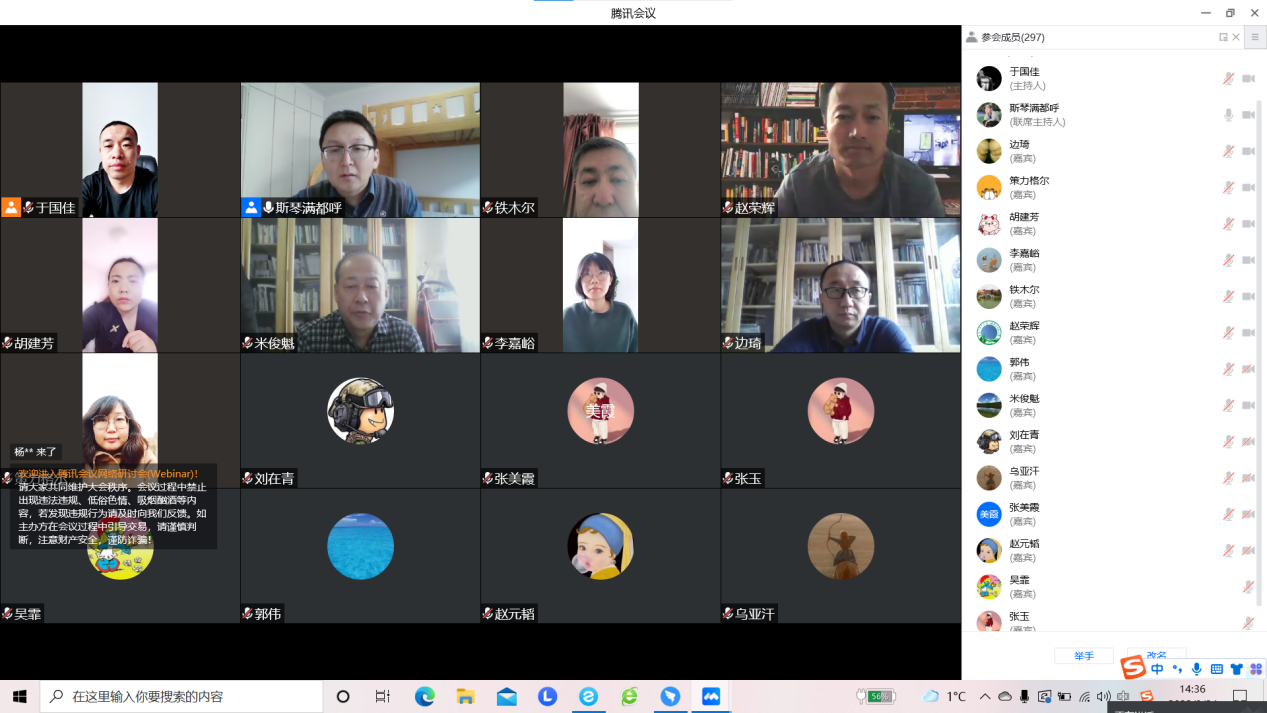The image size is (1267, 713).
Task: Open the hamburger menu at top right
Action: coord(1255,38)
